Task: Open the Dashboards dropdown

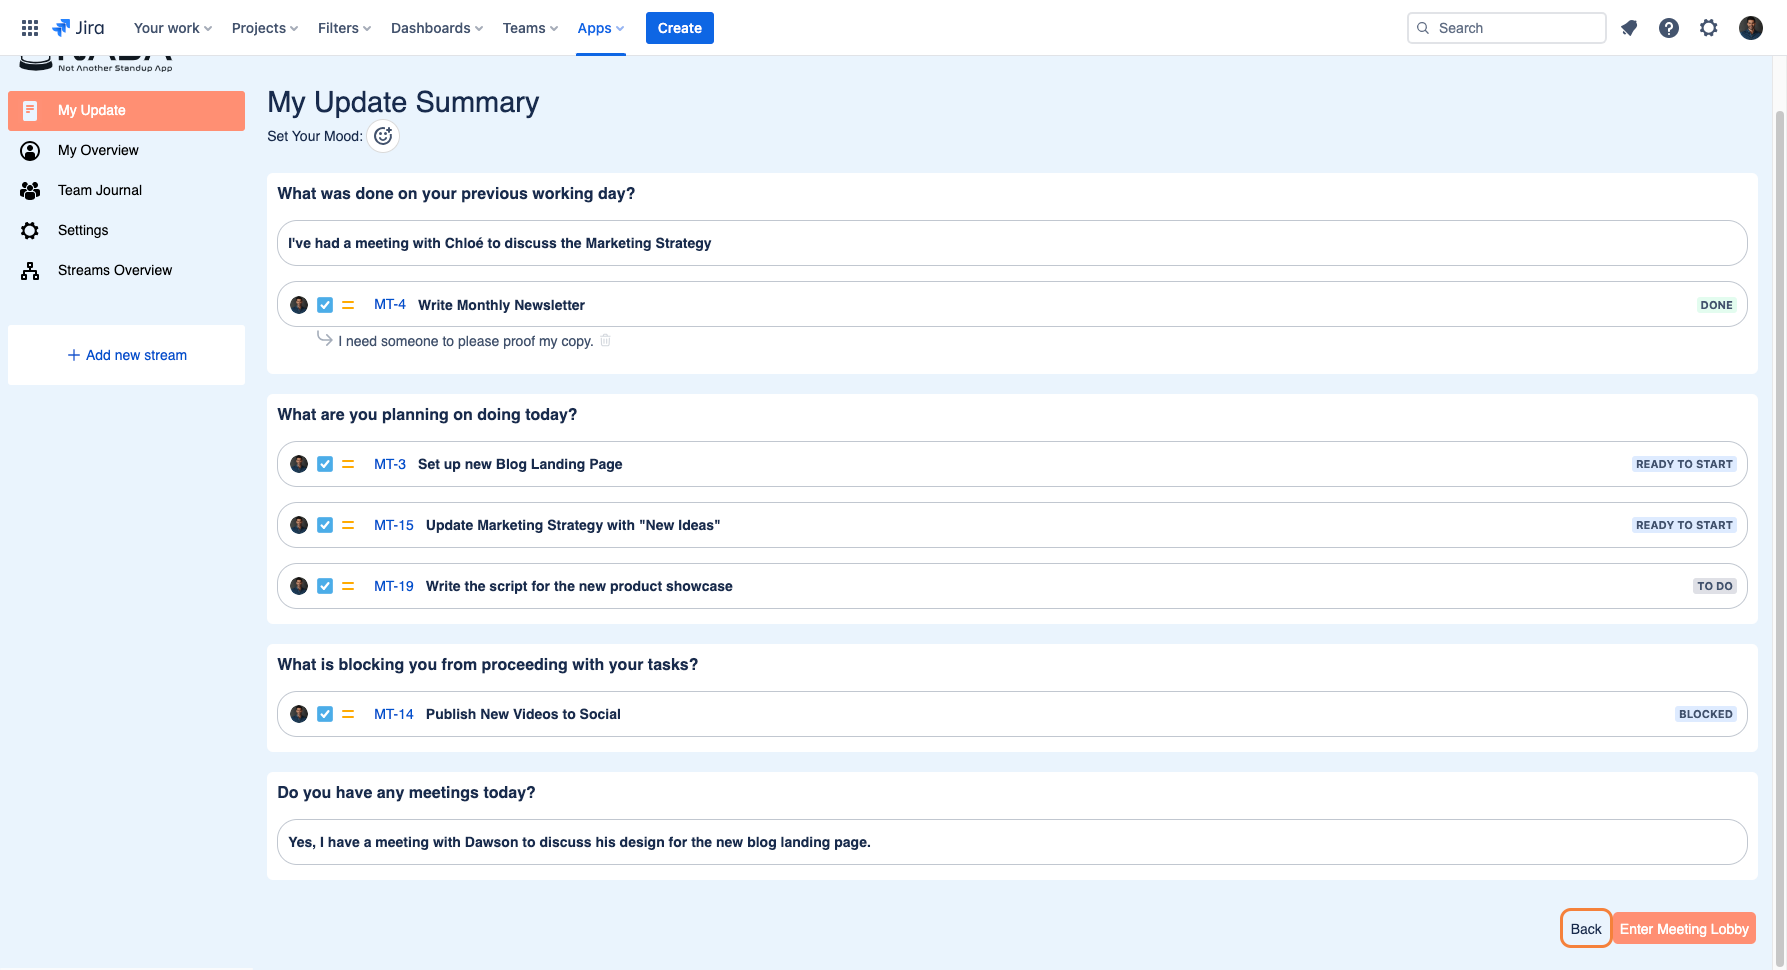Action: tap(437, 28)
